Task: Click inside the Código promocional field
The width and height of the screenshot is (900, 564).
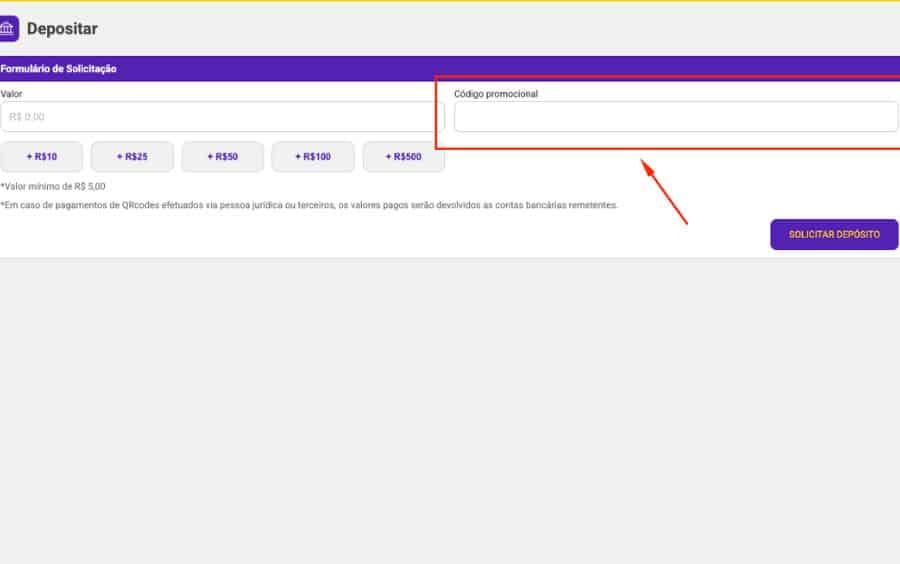Action: click(675, 117)
